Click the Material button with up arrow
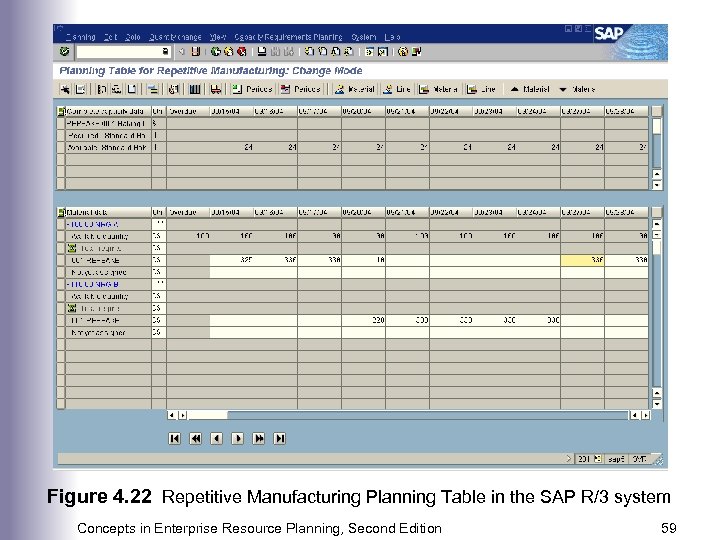This screenshot has height=540, width=720. 529,89
